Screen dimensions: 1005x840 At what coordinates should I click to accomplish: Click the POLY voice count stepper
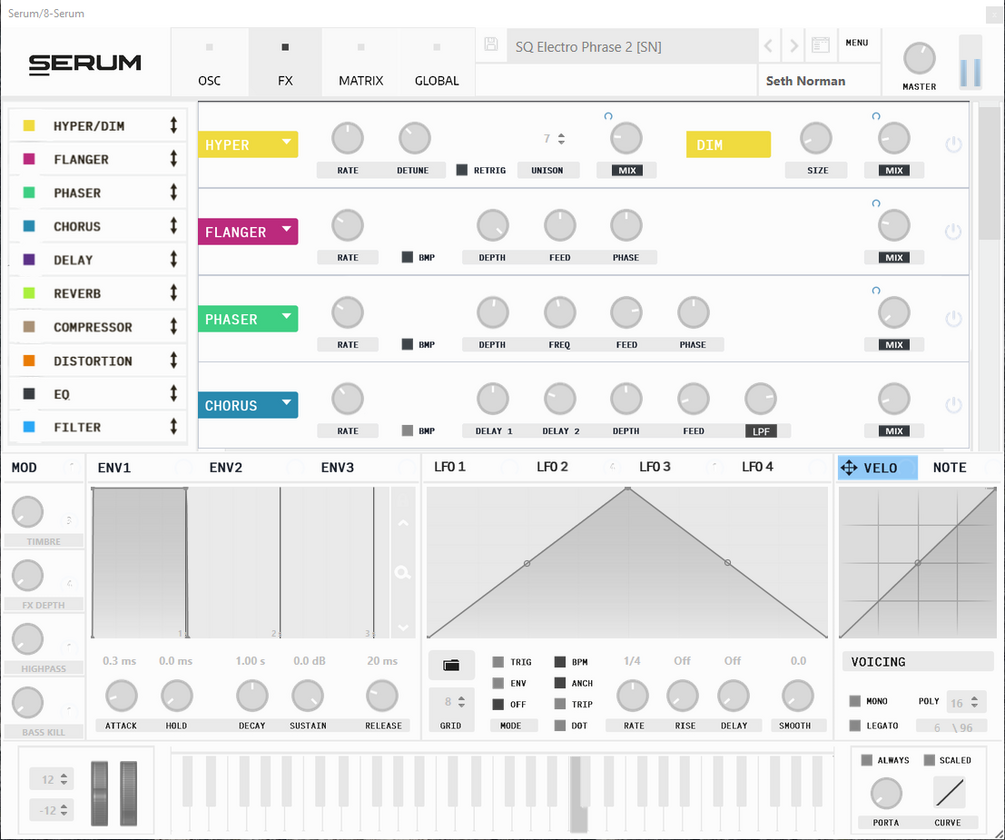(974, 702)
